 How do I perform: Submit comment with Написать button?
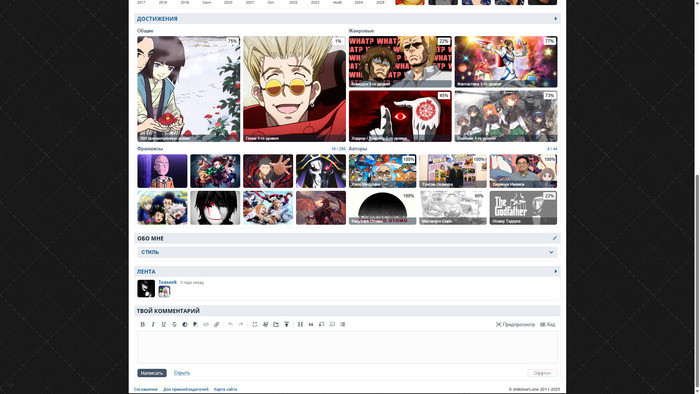pyautogui.click(x=152, y=373)
